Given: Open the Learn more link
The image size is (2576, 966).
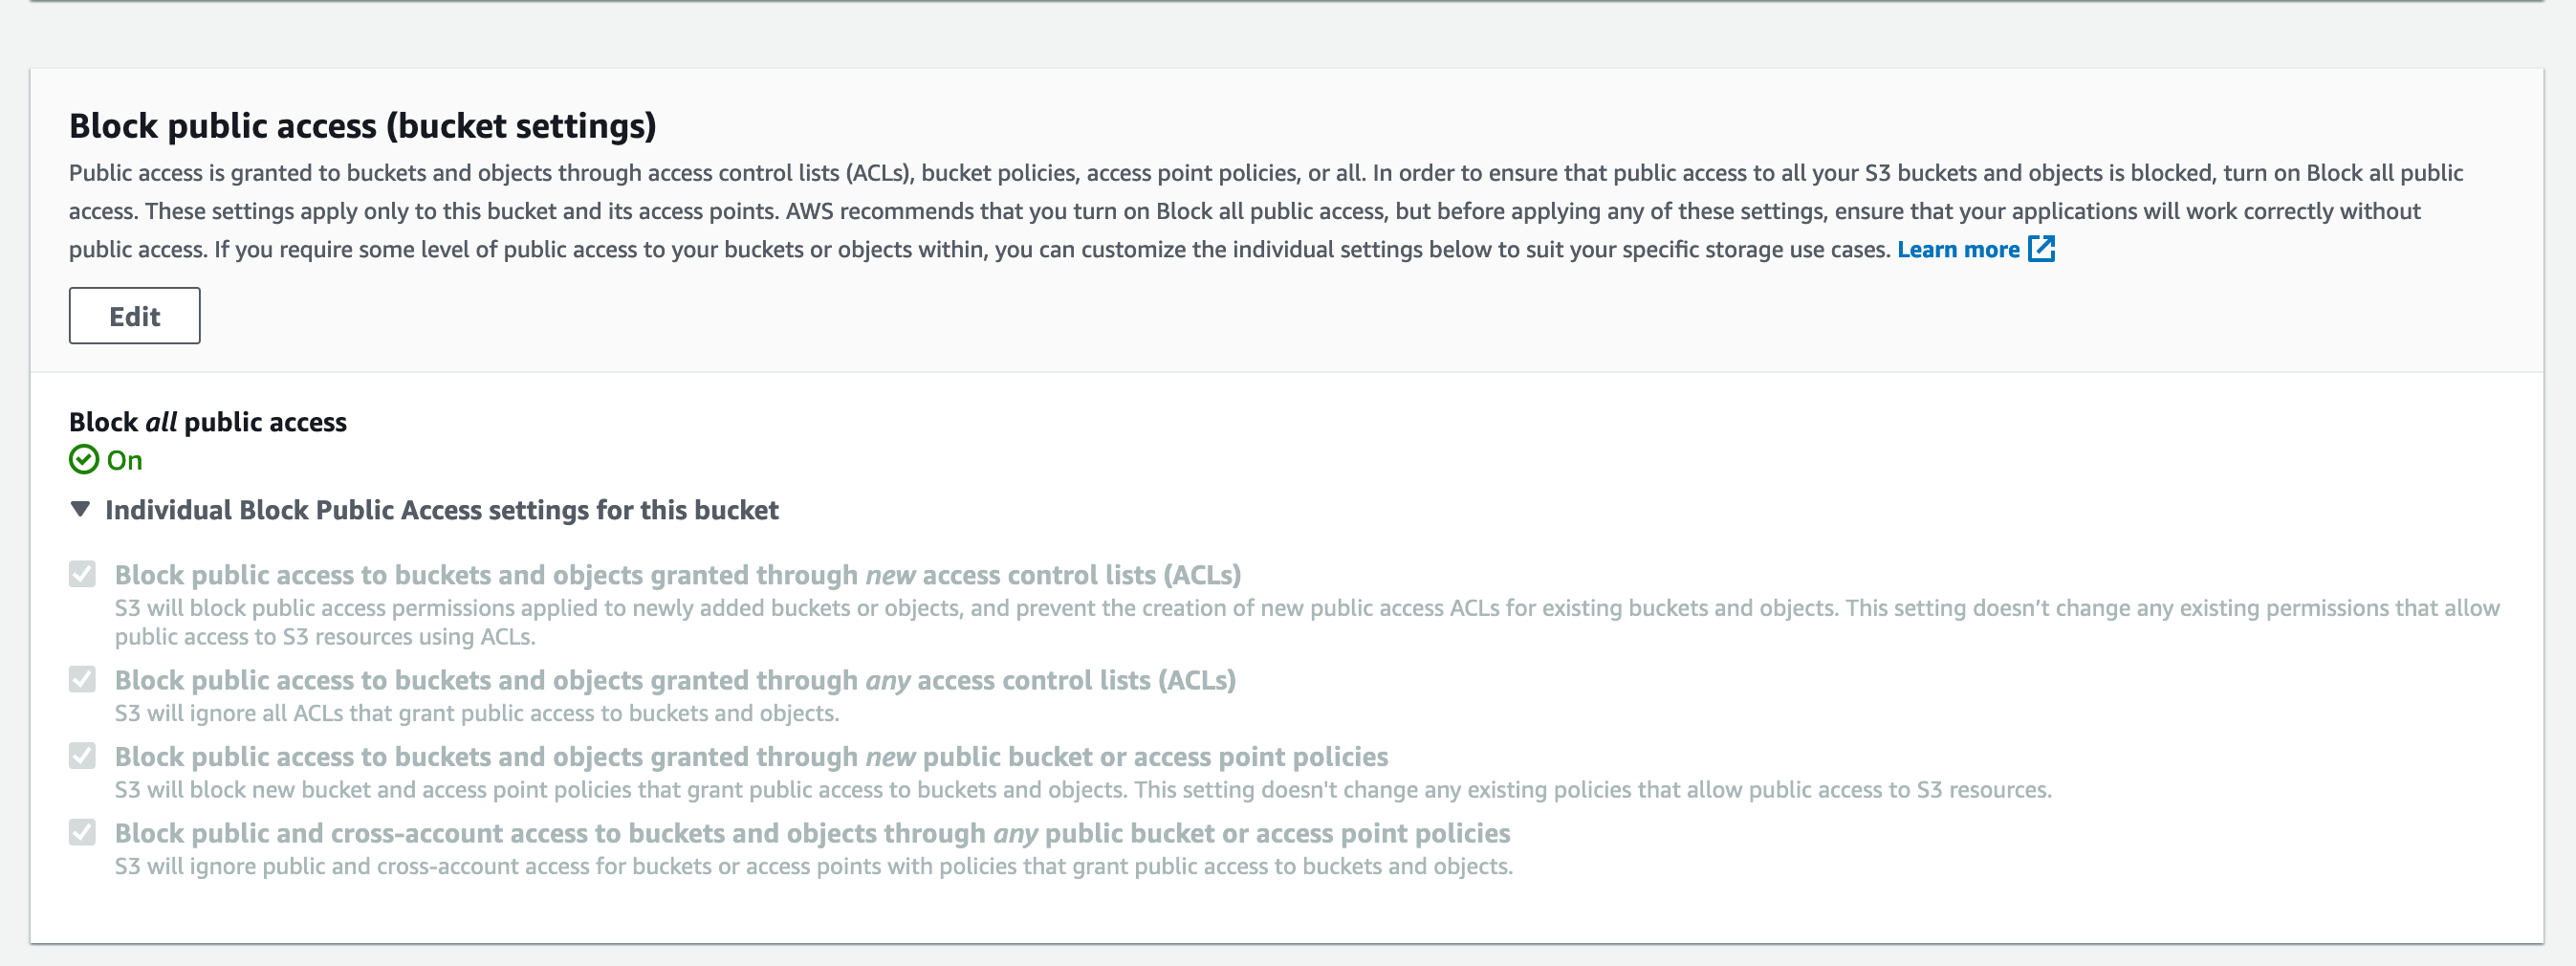Looking at the screenshot, I should pyautogui.click(x=1958, y=249).
